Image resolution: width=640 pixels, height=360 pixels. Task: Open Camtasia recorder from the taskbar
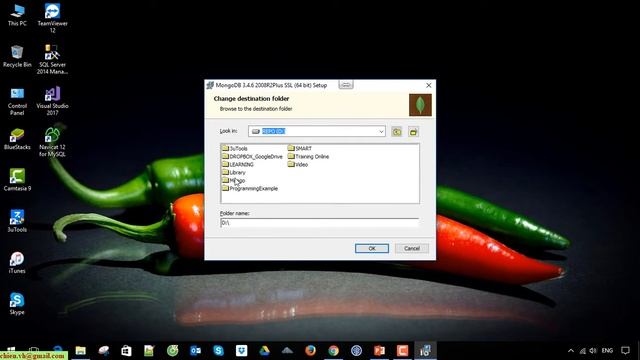click(x=402, y=350)
